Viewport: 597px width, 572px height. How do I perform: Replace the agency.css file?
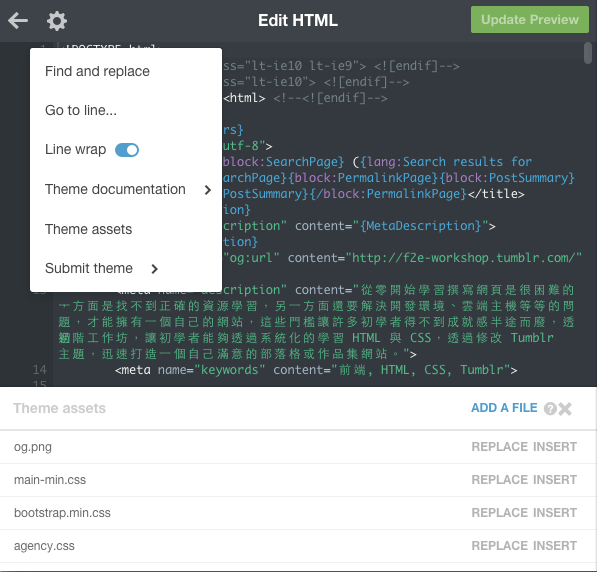point(500,546)
